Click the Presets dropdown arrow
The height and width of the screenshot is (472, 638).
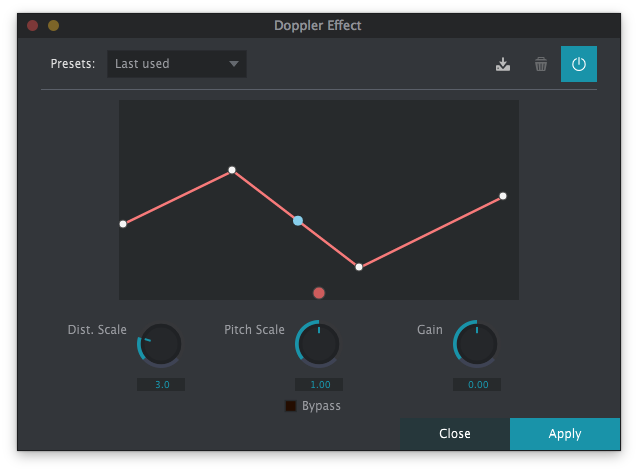234,64
